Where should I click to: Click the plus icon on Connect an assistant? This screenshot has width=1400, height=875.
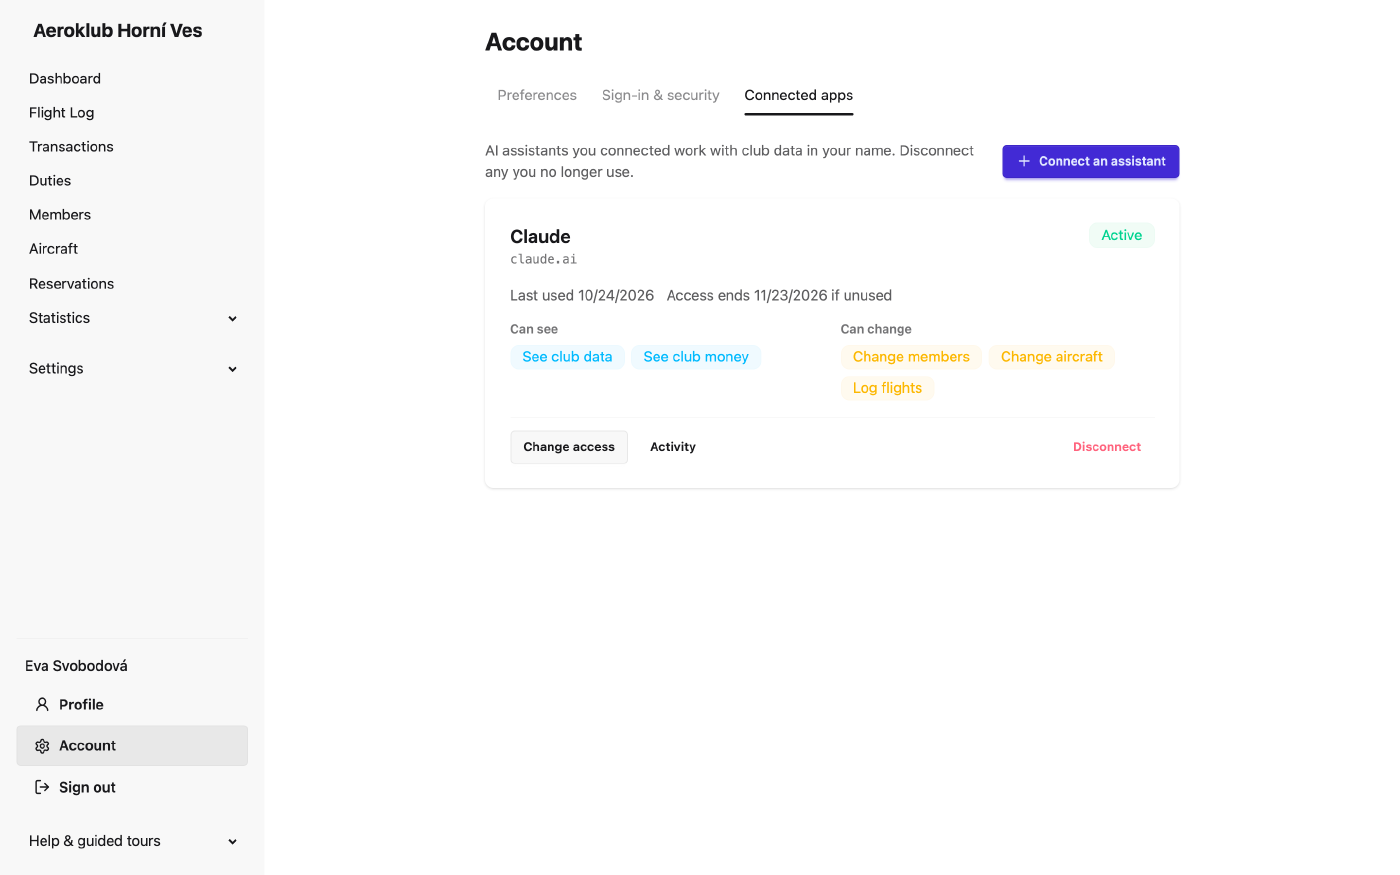pos(1024,161)
